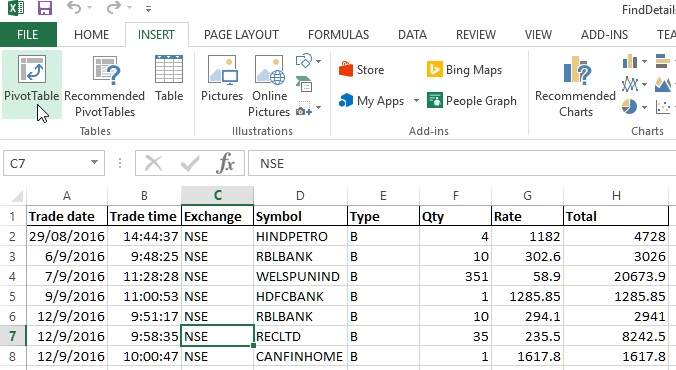
Task: Select the Qty value 351
Action: (455, 276)
